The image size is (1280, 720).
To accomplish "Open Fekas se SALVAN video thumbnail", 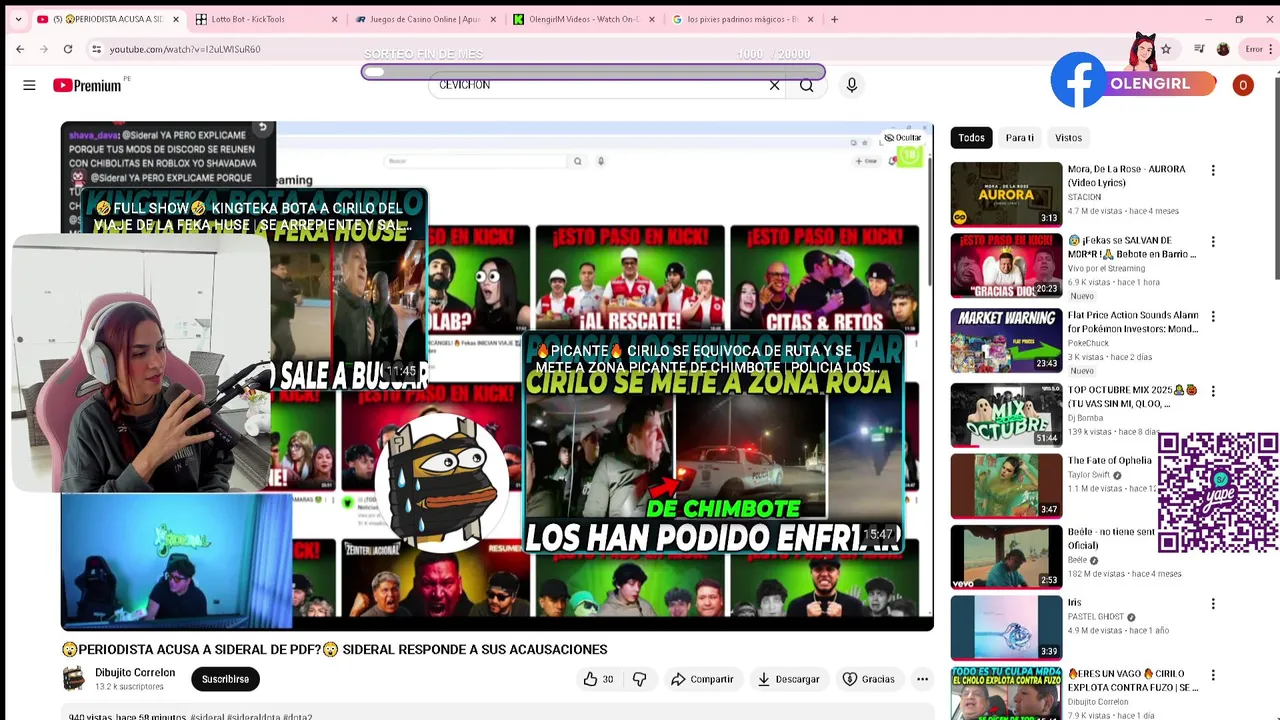I will (1006, 266).
